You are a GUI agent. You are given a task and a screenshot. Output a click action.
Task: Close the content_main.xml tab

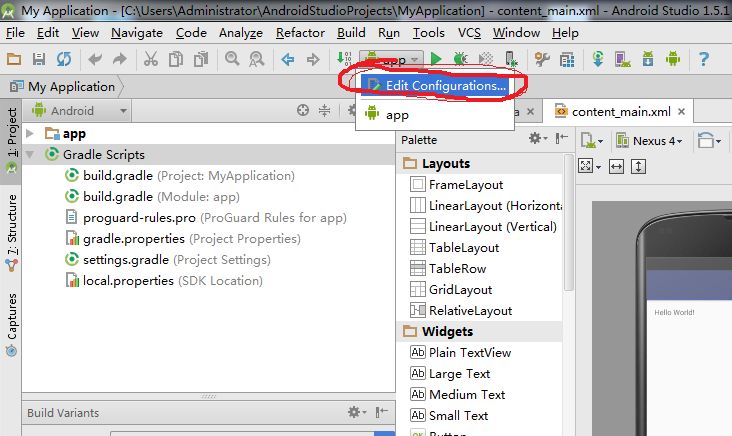click(682, 112)
